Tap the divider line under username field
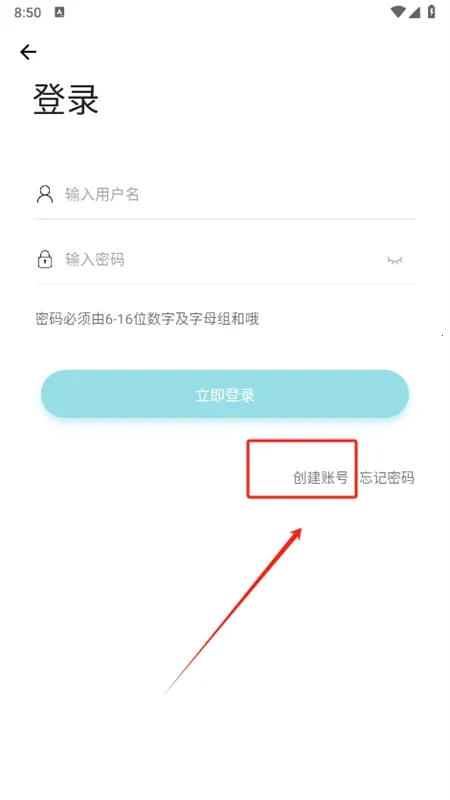The height and width of the screenshot is (800, 450). (x=225, y=219)
